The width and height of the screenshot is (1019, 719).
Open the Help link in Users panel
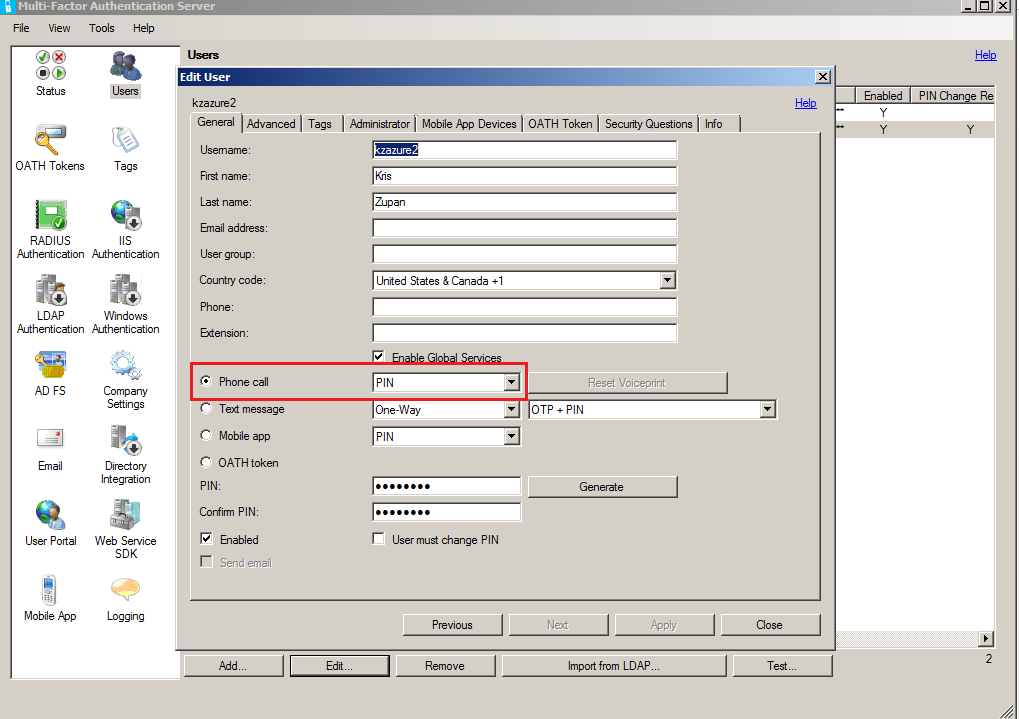click(986, 55)
